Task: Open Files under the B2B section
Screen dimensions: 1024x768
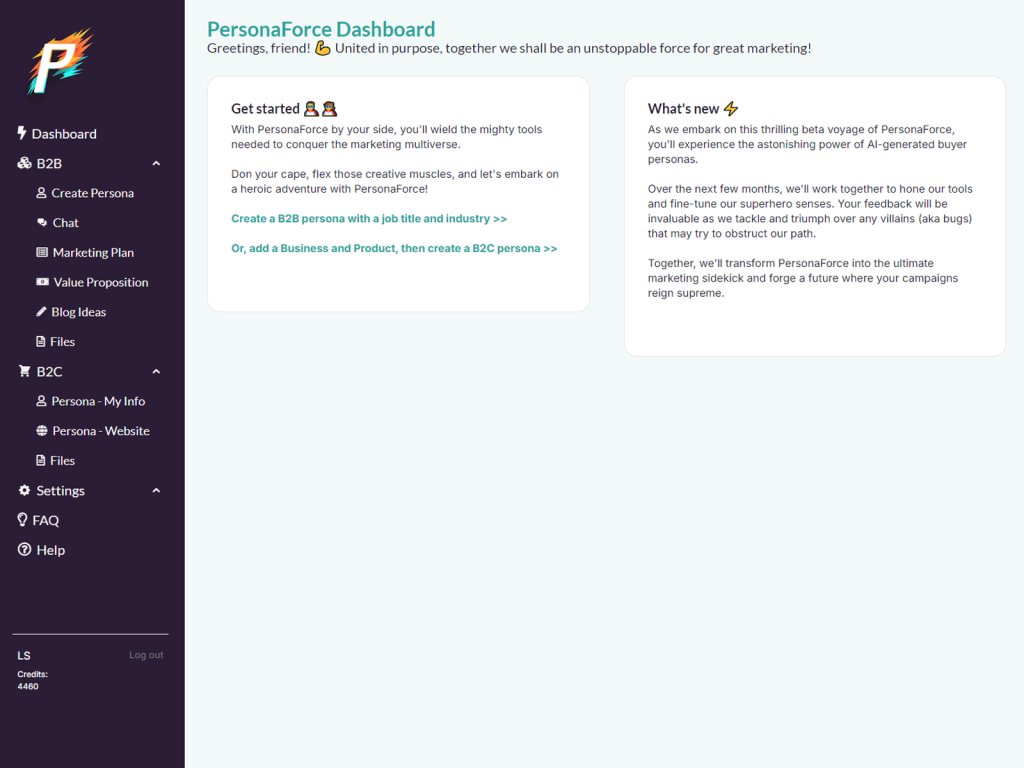Action: tap(62, 342)
